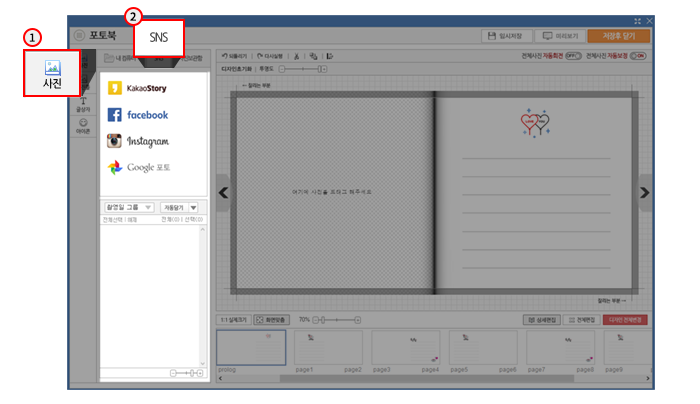Select the 사진 (photo) sidebar tool
This screenshot has width=700, height=404.
click(52, 73)
